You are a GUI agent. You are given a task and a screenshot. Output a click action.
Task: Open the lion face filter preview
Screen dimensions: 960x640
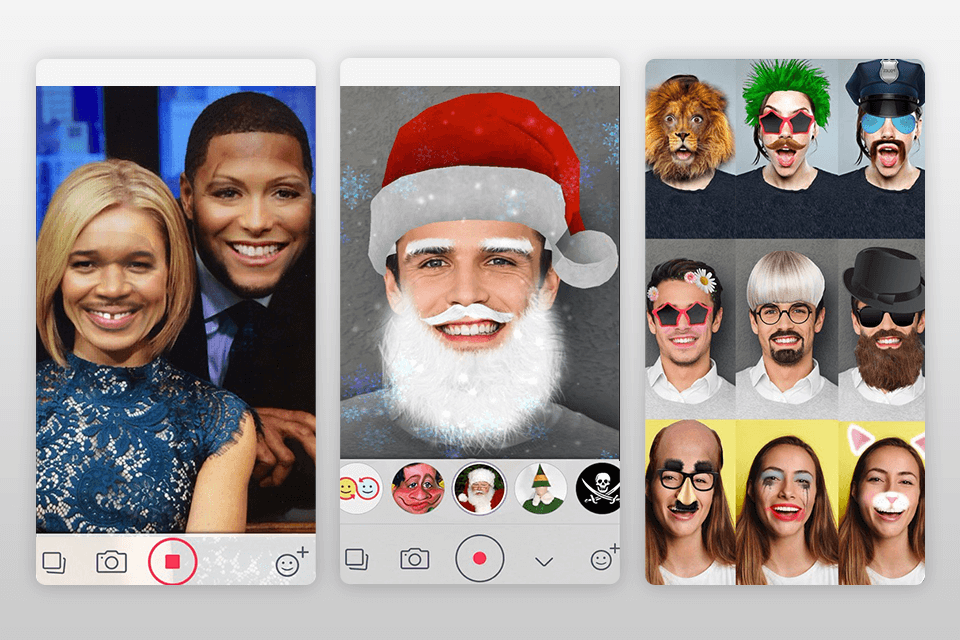tap(690, 148)
